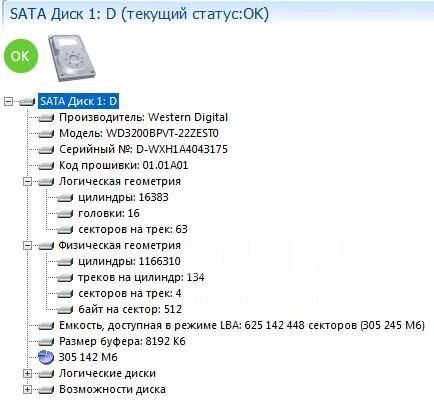Click the icon beside секторов на трек: 4

click(x=65, y=293)
